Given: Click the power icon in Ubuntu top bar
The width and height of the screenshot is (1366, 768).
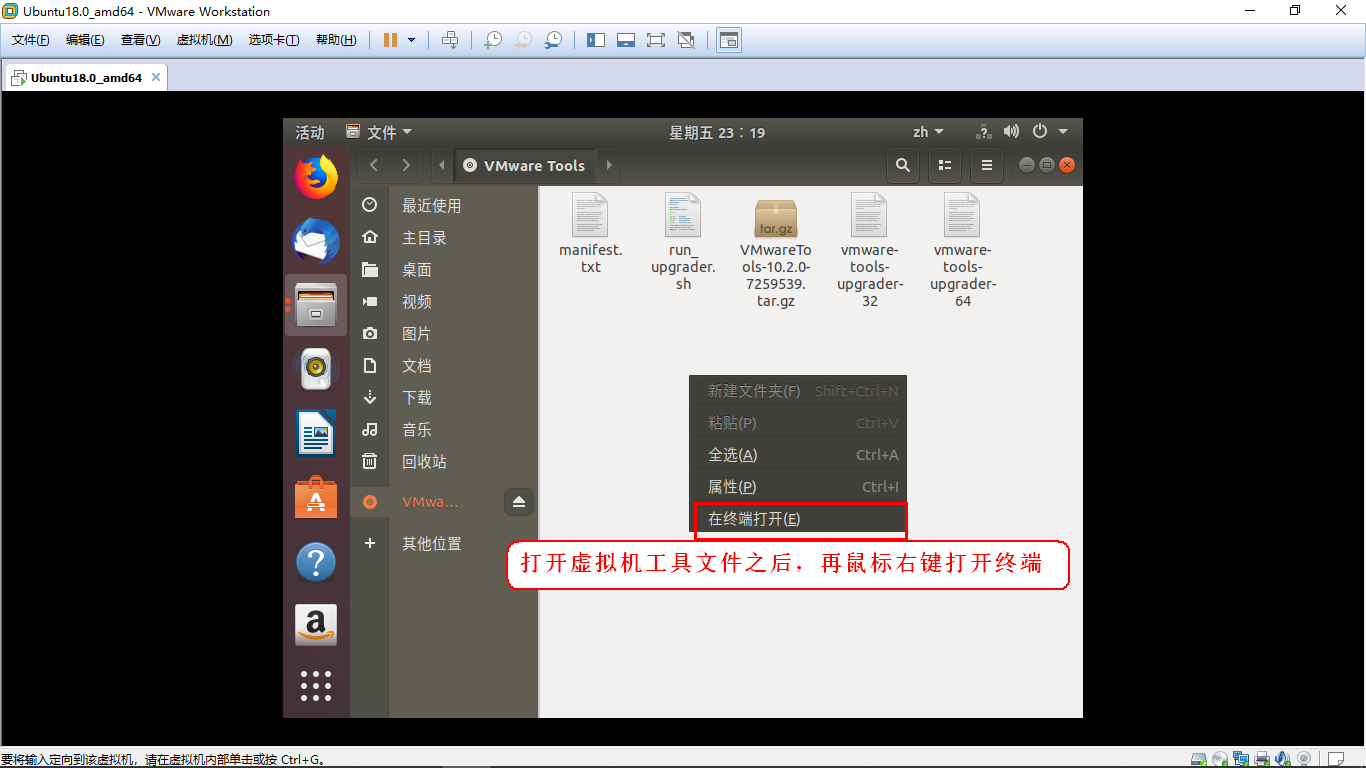Looking at the screenshot, I should [1040, 132].
